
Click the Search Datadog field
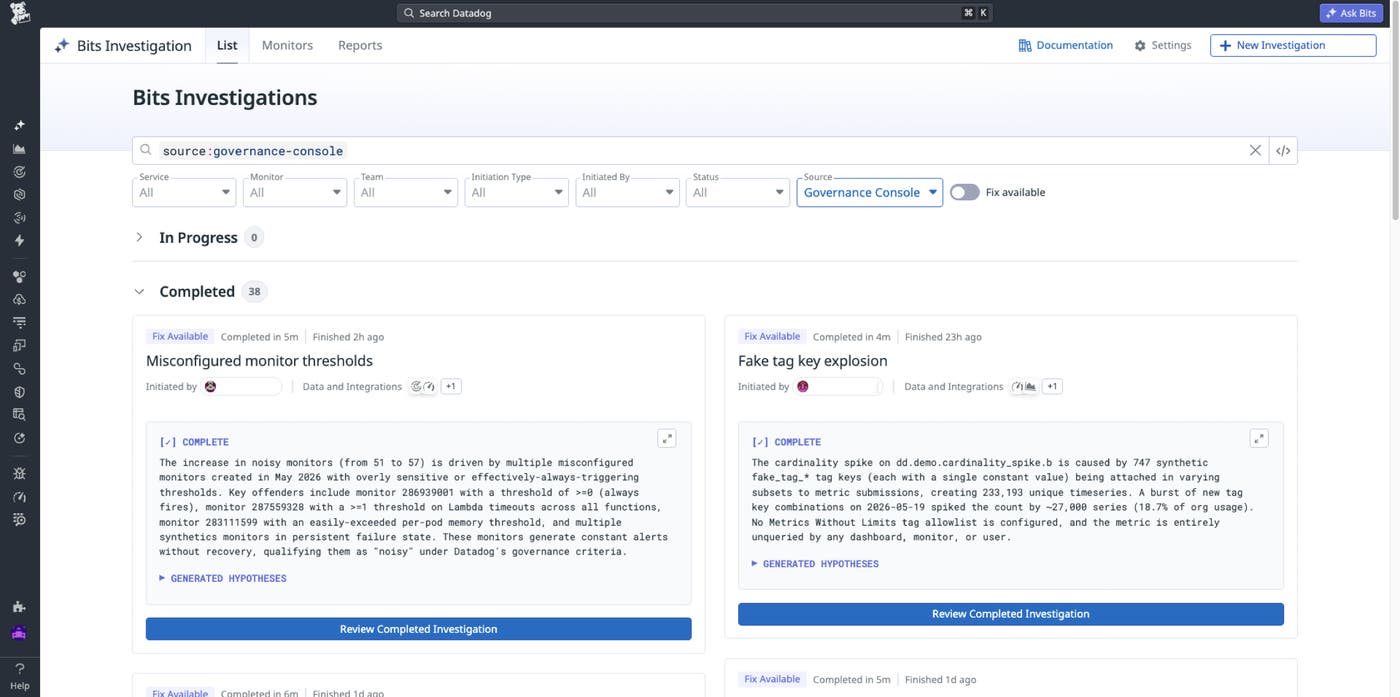pyautogui.click(x=695, y=13)
